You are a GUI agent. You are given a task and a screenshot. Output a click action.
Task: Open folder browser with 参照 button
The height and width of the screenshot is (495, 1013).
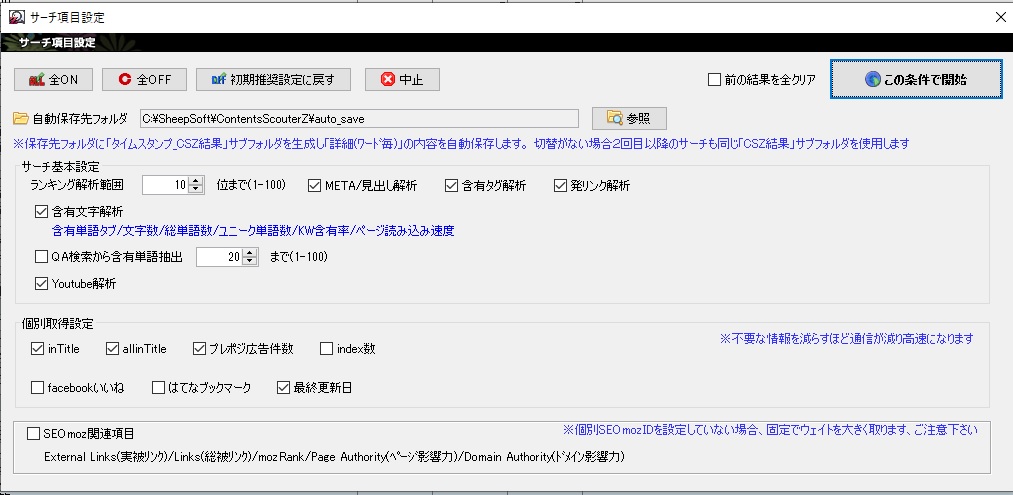pyautogui.click(x=629, y=118)
